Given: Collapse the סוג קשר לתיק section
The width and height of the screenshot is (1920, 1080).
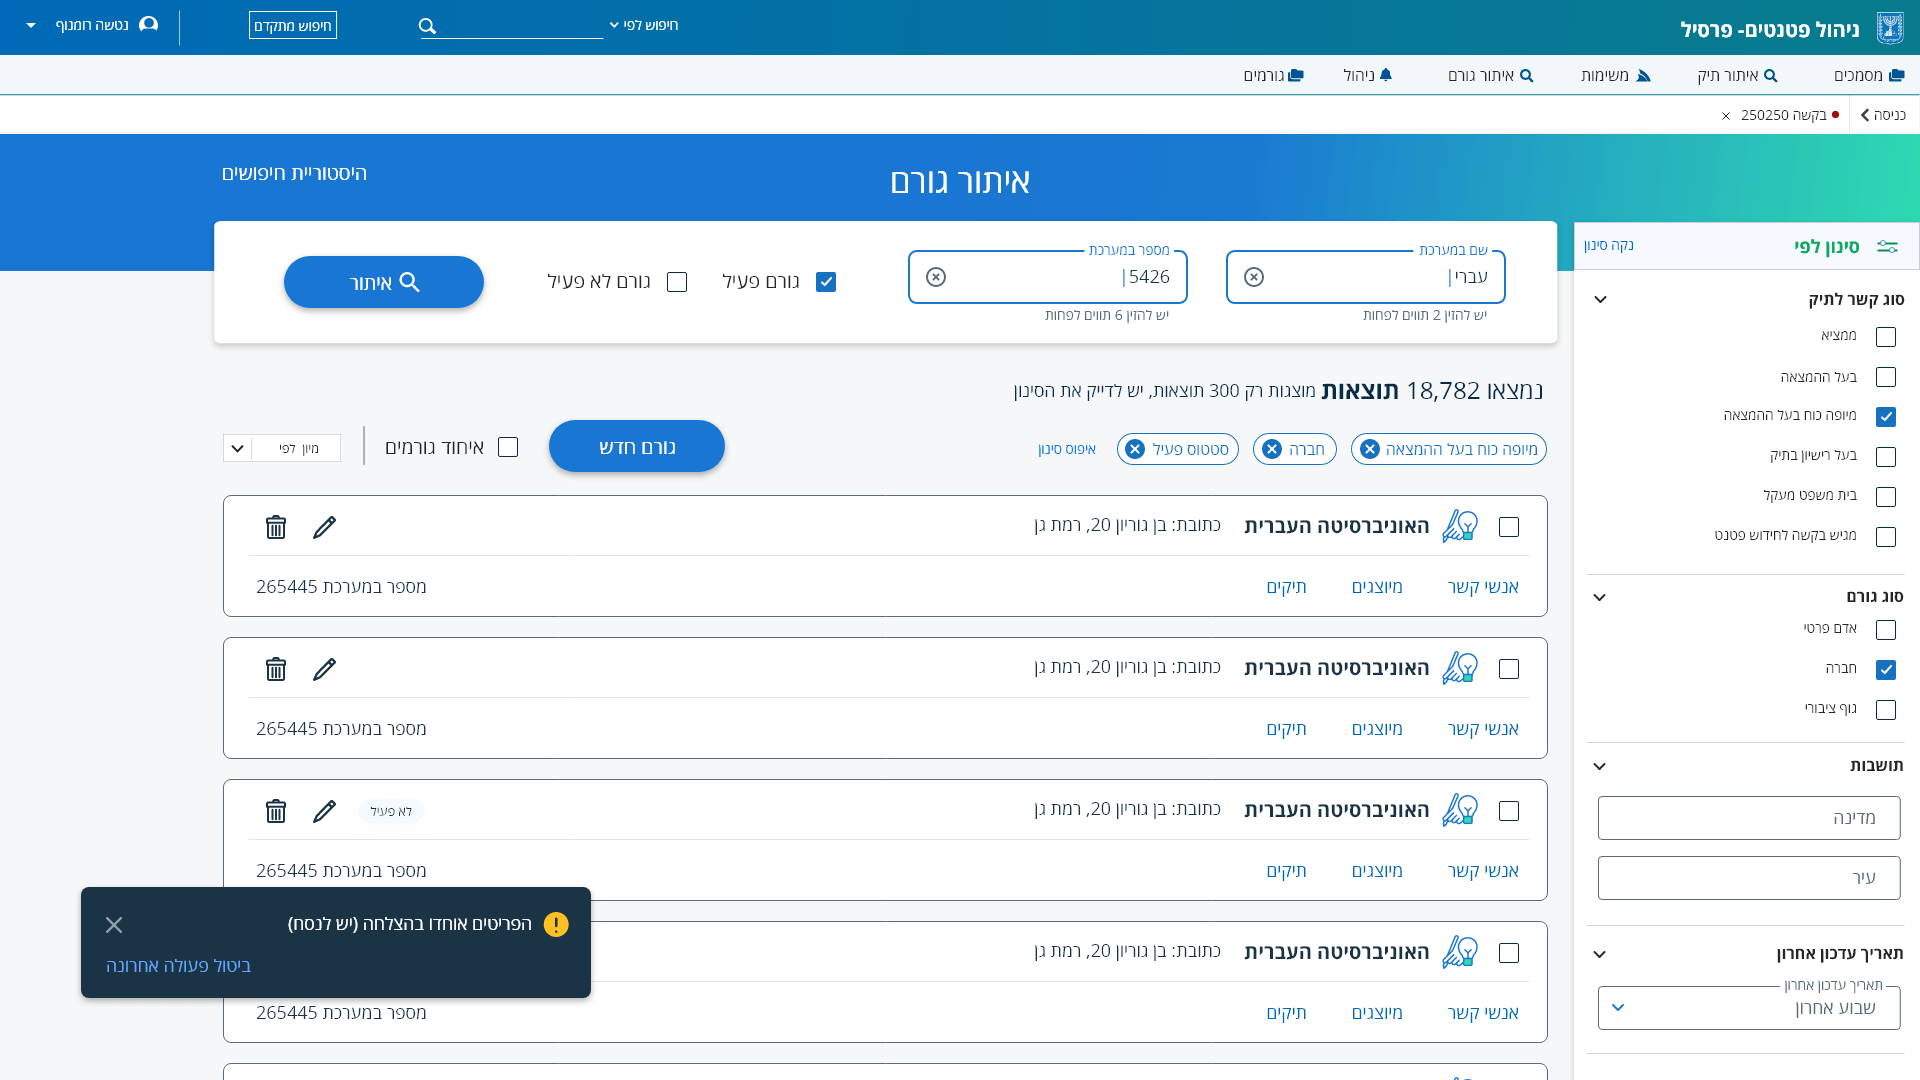Looking at the screenshot, I should [1600, 300].
